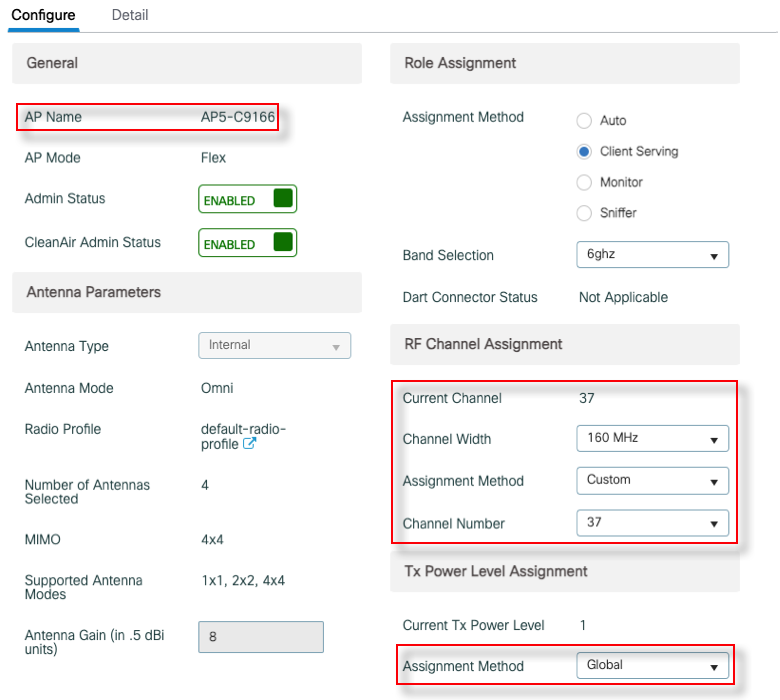Expand the Channel Number 37 dropdown

click(x=652, y=523)
